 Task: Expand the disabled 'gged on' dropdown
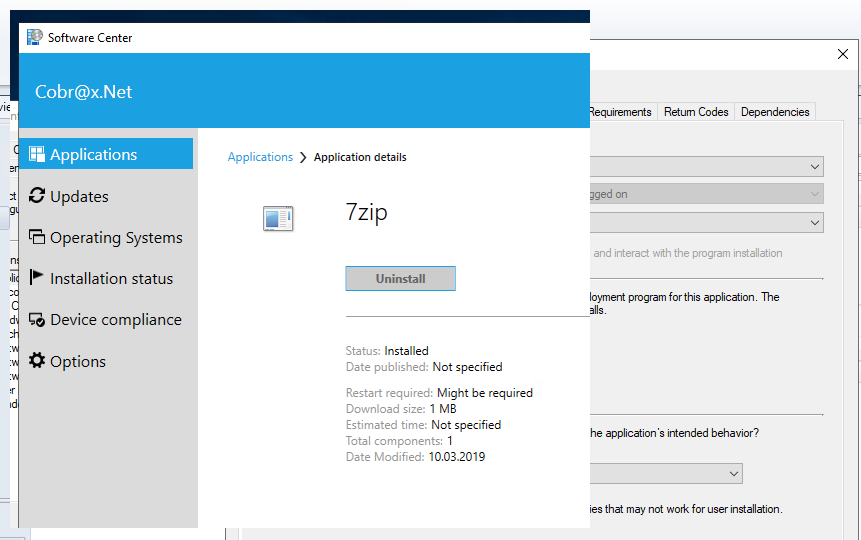(815, 194)
